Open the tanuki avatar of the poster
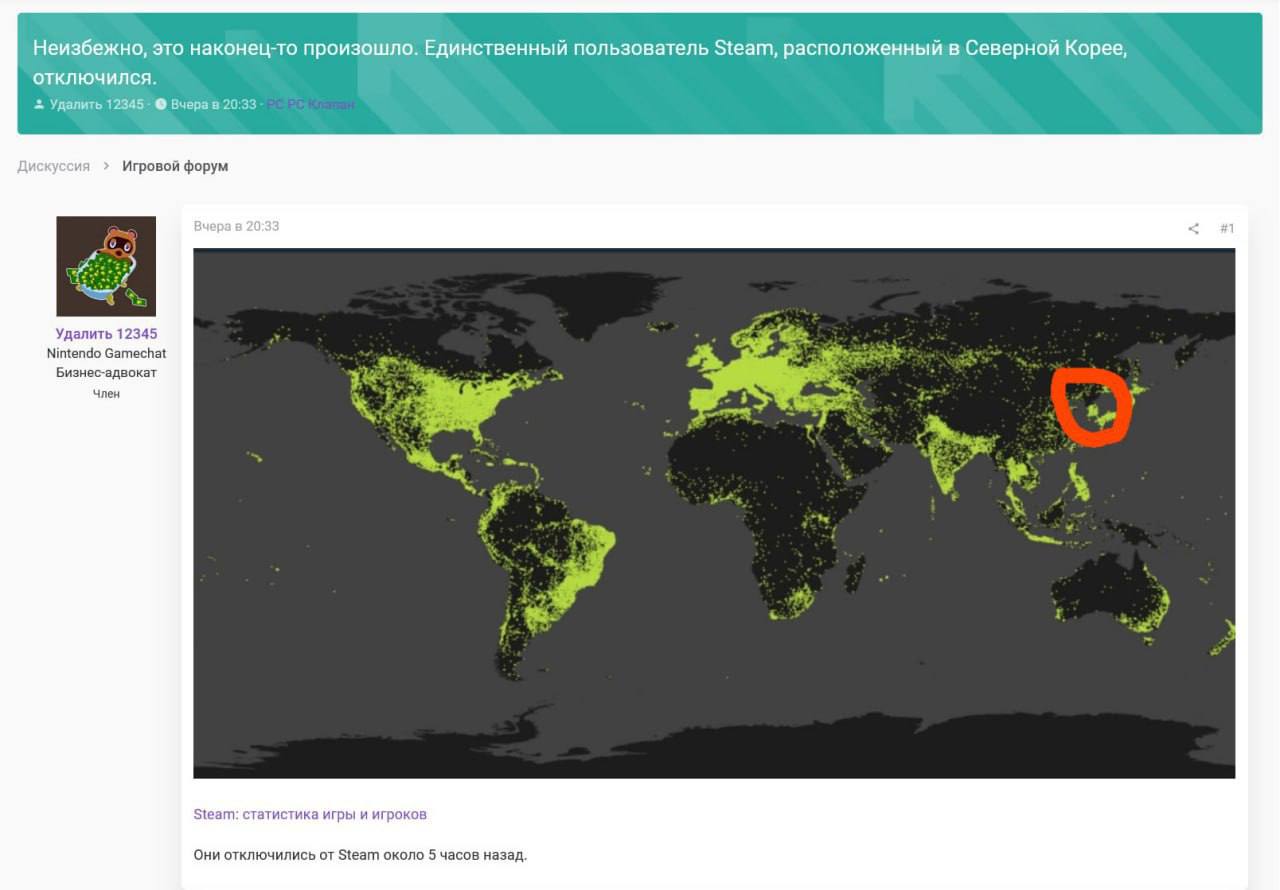This screenshot has height=890, width=1280. coord(106,266)
